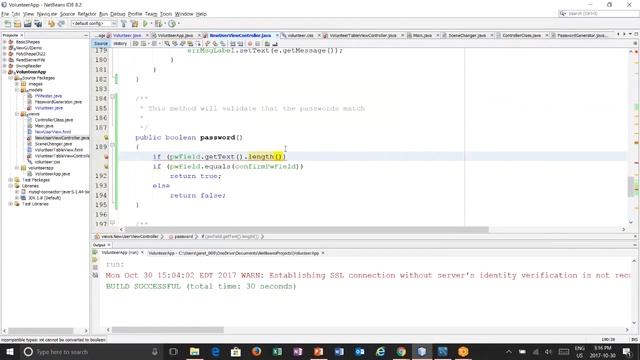
Task: Click the Build Project hammer icon
Action: [x=124, y=24]
